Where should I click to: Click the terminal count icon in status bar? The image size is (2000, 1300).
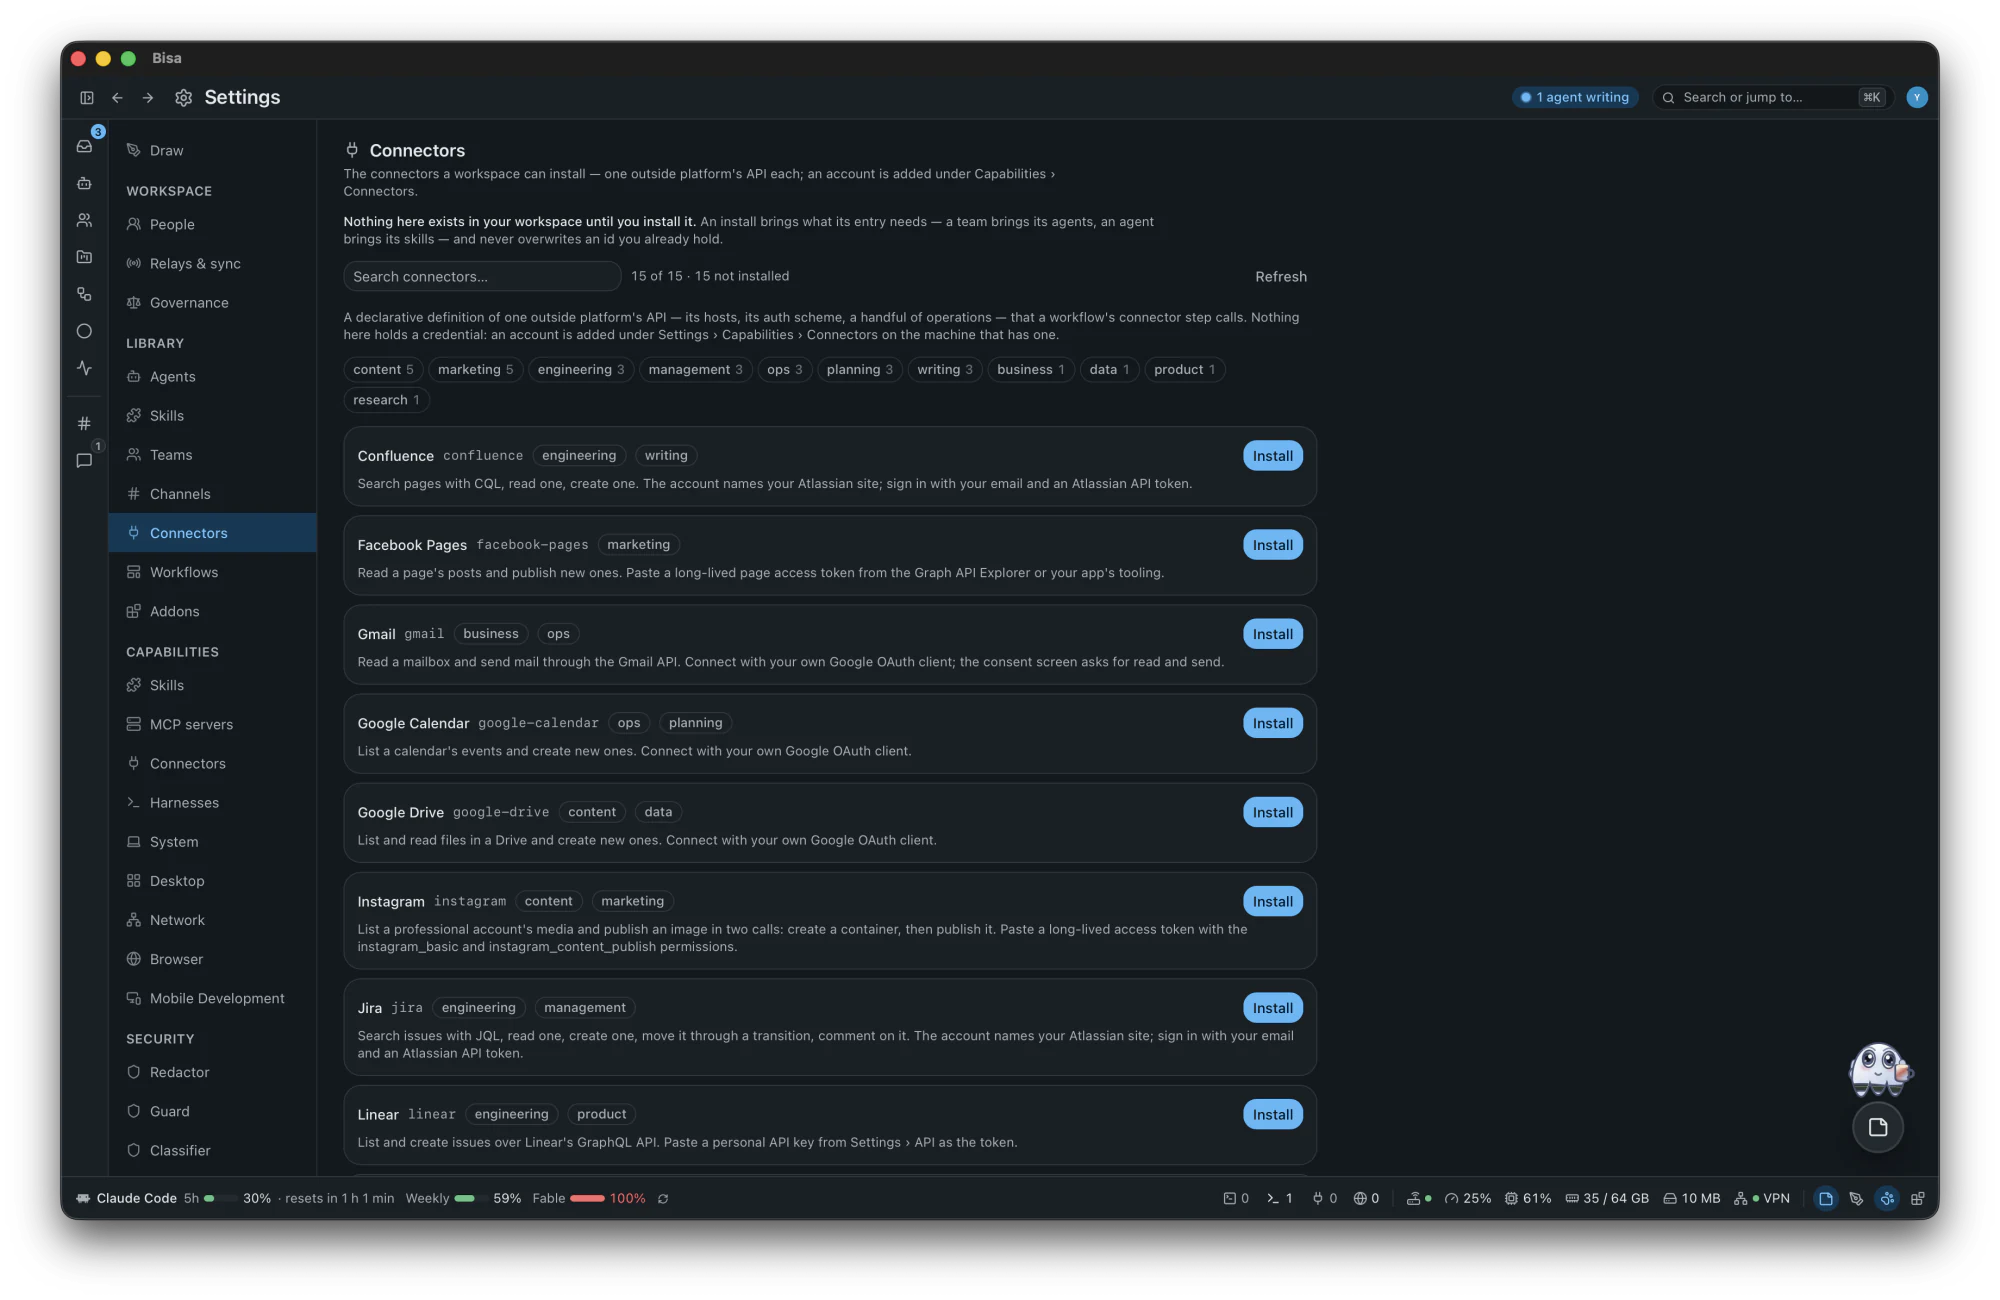pyautogui.click(x=1280, y=1198)
